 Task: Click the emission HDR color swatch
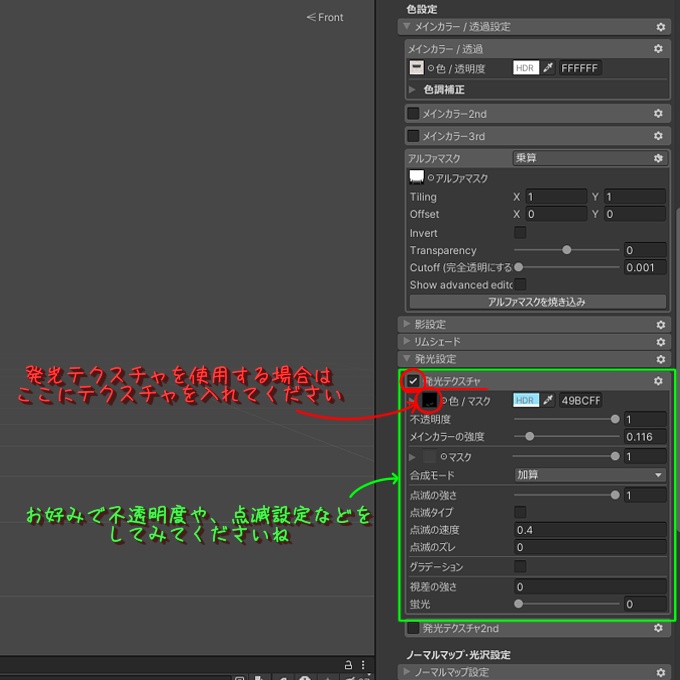526,400
